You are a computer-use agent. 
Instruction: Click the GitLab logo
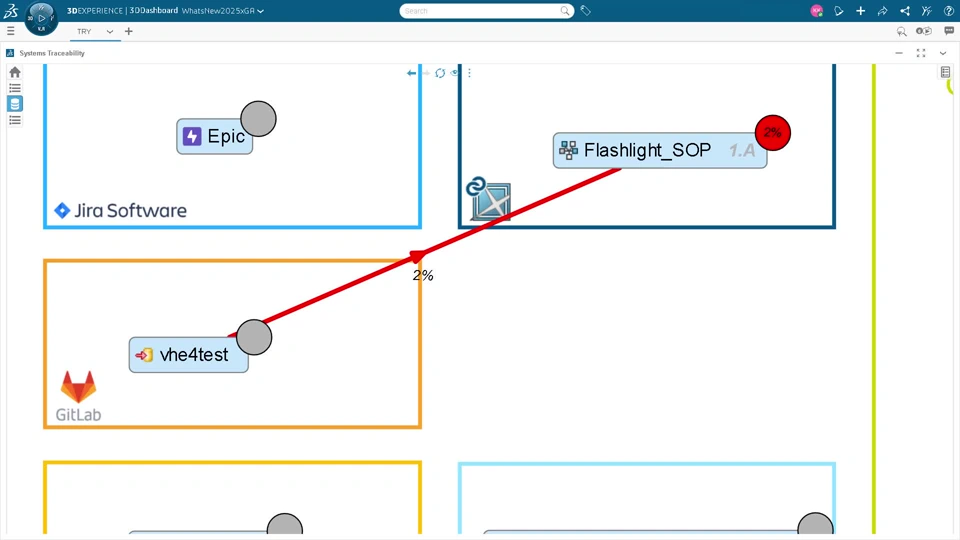[78, 396]
